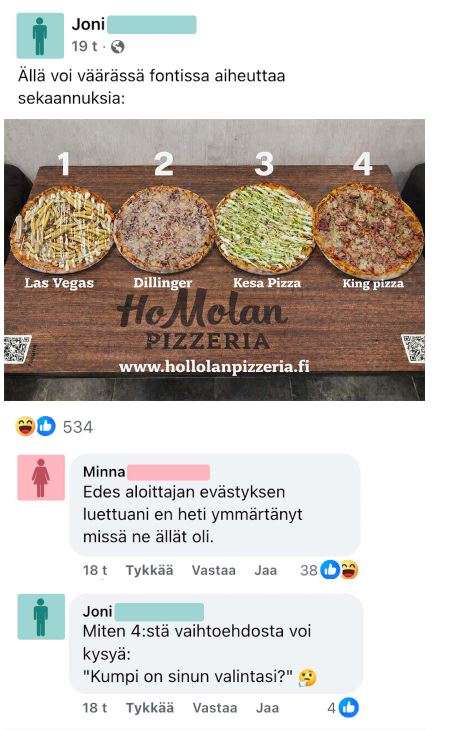The height and width of the screenshot is (730, 470).
Task: Open the 534 reactions count
Action: tap(78, 427)
